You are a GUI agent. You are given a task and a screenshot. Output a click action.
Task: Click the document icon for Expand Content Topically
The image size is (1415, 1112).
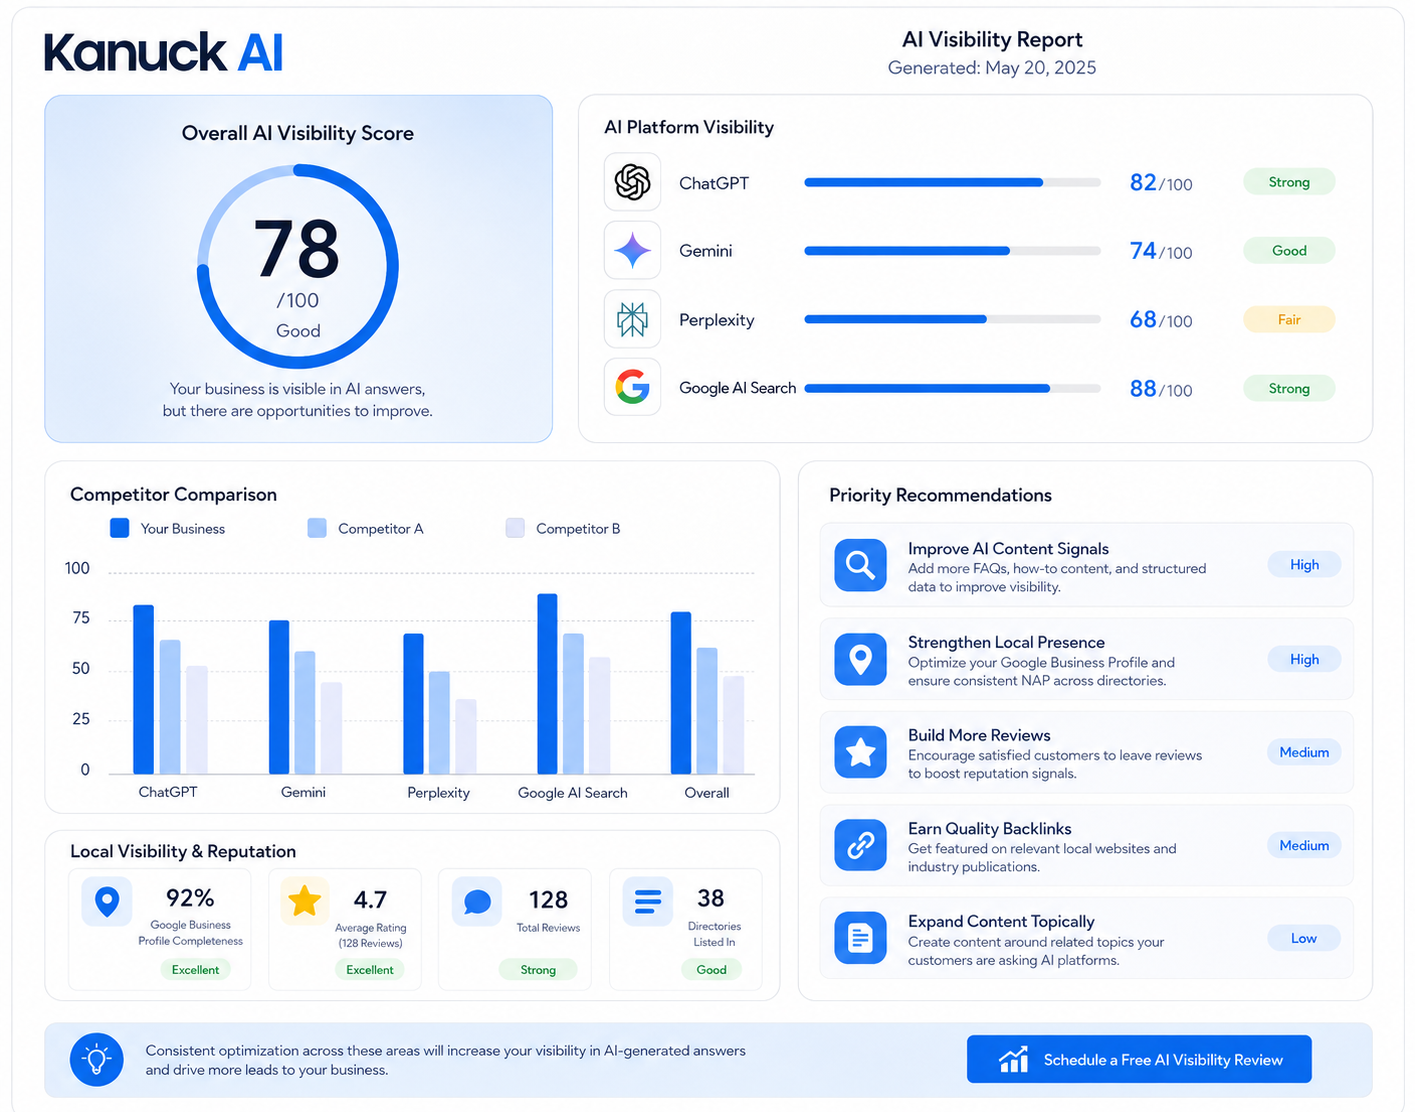click(860, 938)
